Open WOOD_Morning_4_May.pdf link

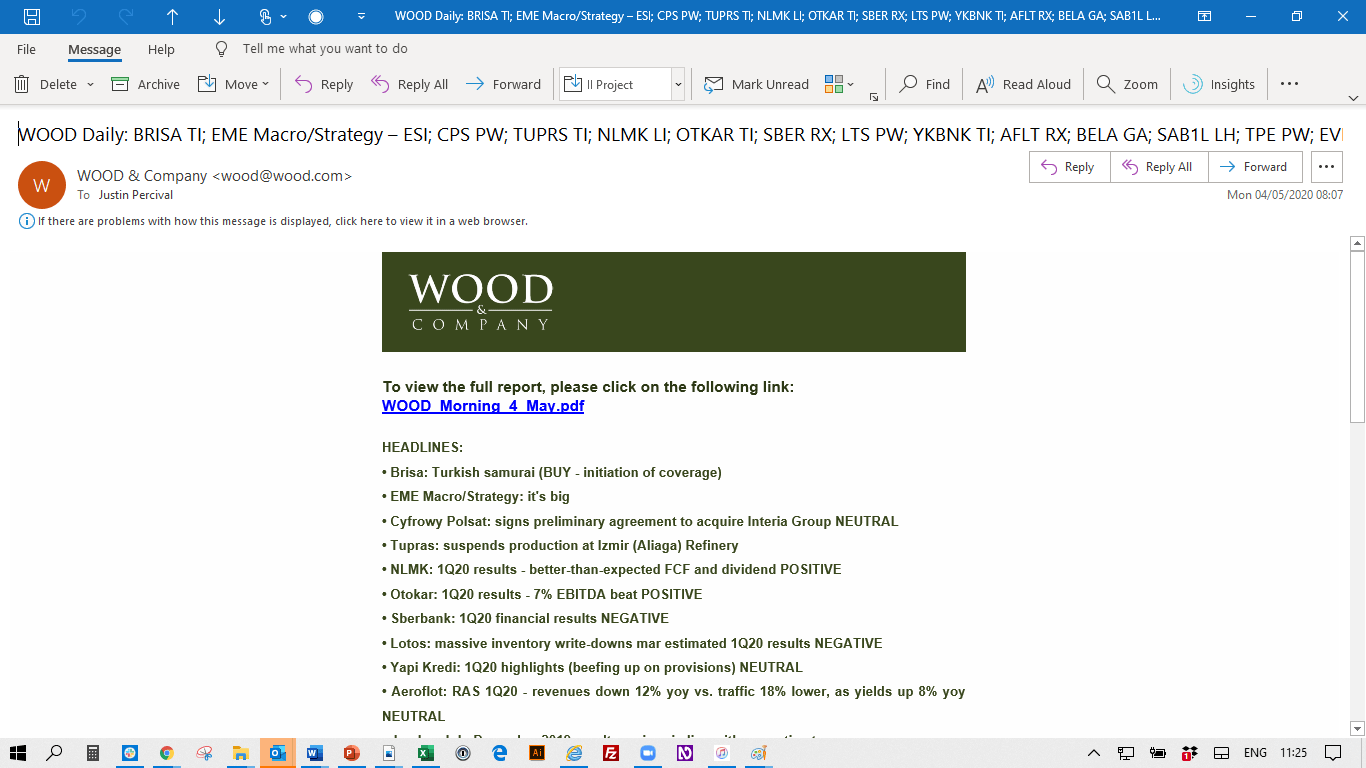tap(483, 406)
